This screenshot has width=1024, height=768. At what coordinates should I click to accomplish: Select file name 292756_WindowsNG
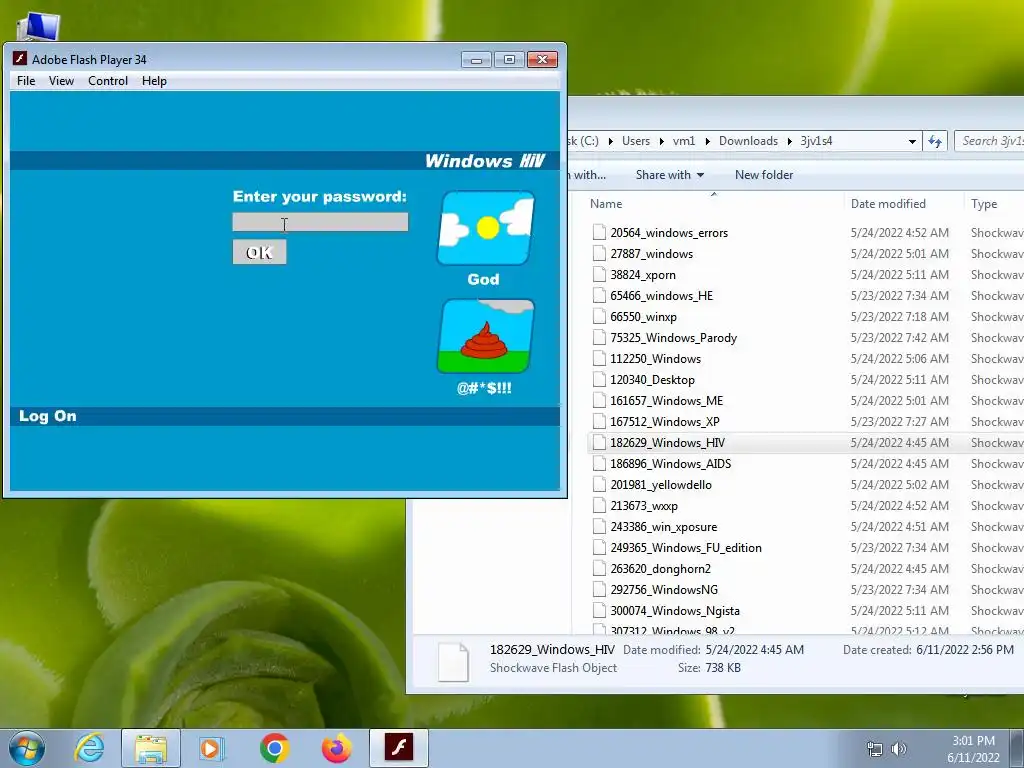pos(664,590)
